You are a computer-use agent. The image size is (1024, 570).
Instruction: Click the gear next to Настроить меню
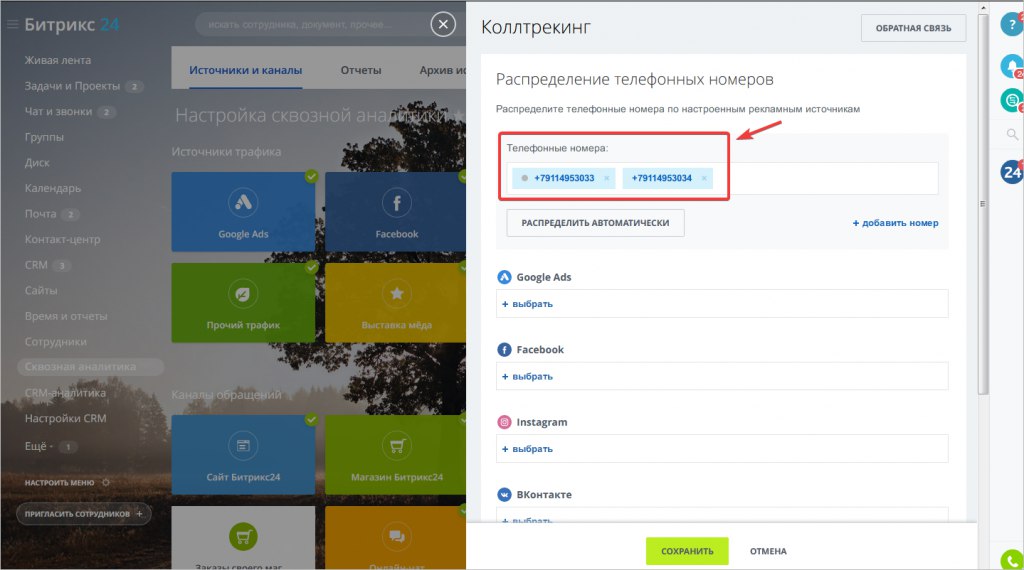(106, 483)
